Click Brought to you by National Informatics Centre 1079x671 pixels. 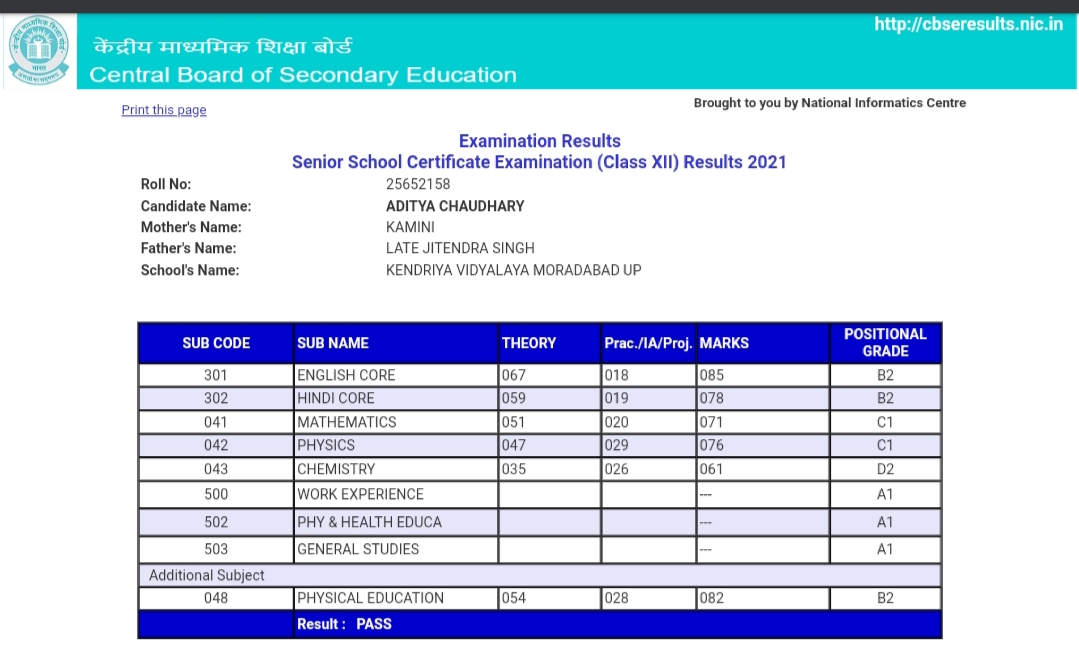[830, 103]
